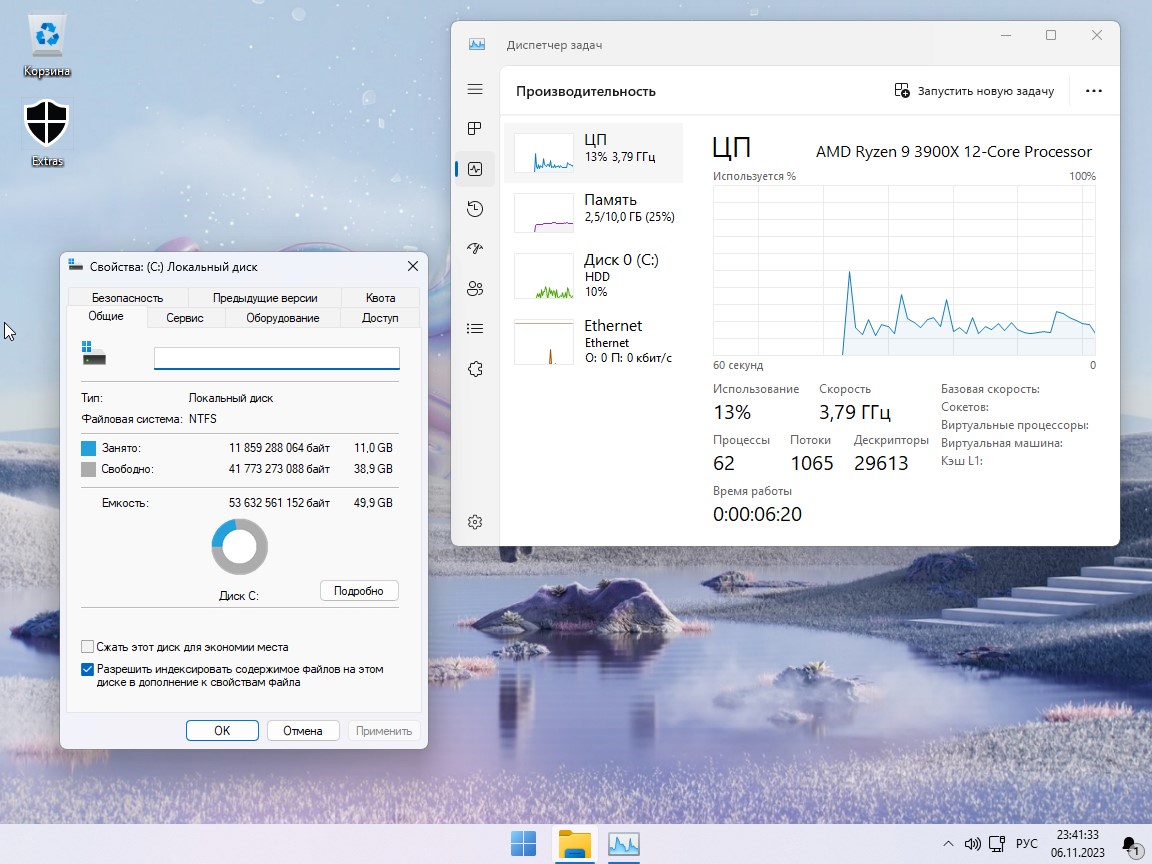This screenshot has width=1152, height=864.
Task: Click the three-dots more options button
Action: 1093,91
